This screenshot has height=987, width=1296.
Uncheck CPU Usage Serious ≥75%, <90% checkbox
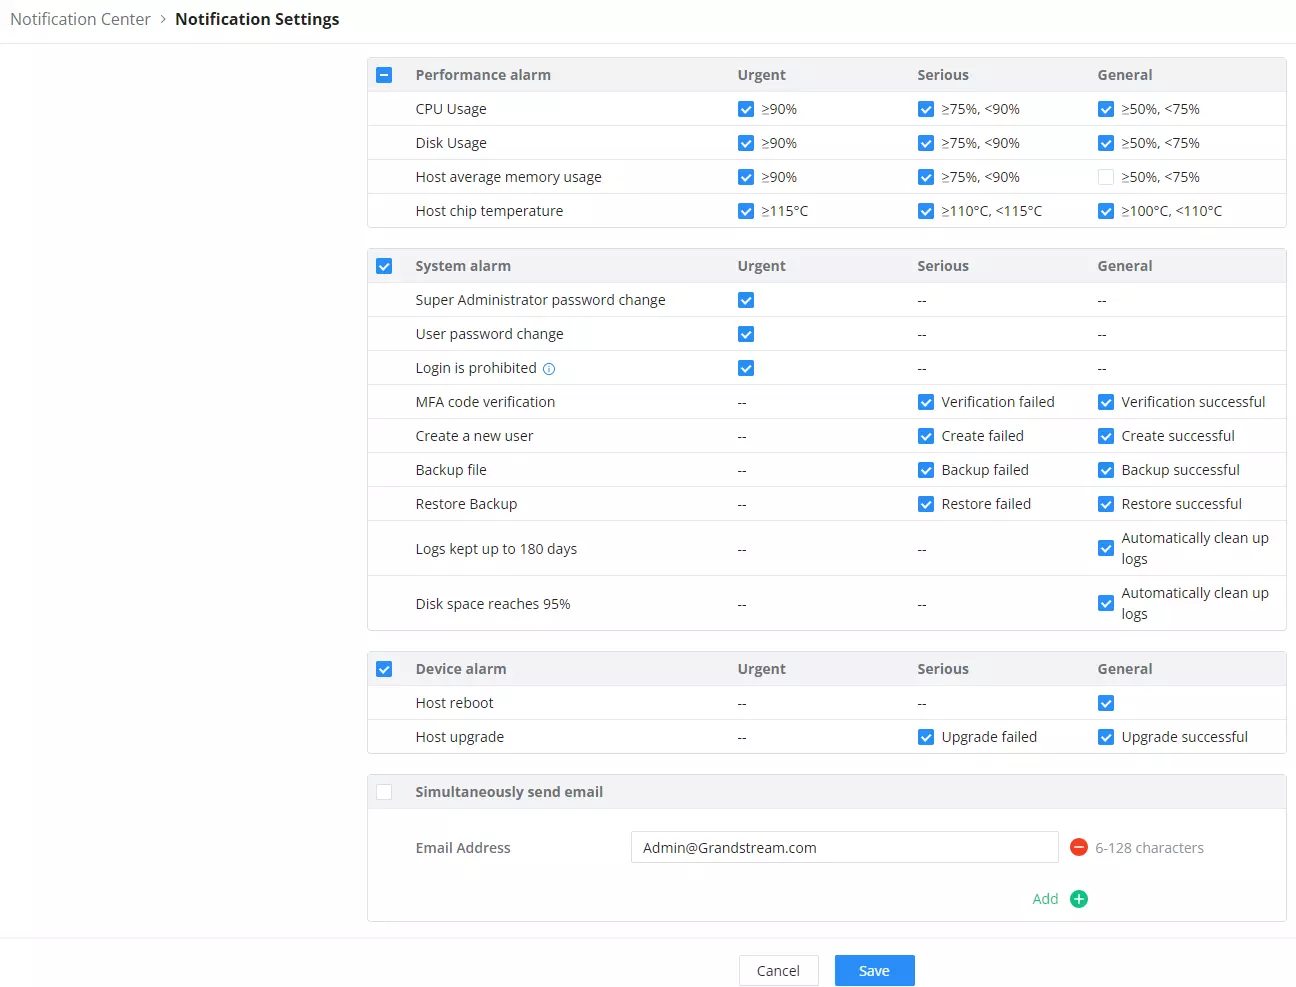click(926, 109)
